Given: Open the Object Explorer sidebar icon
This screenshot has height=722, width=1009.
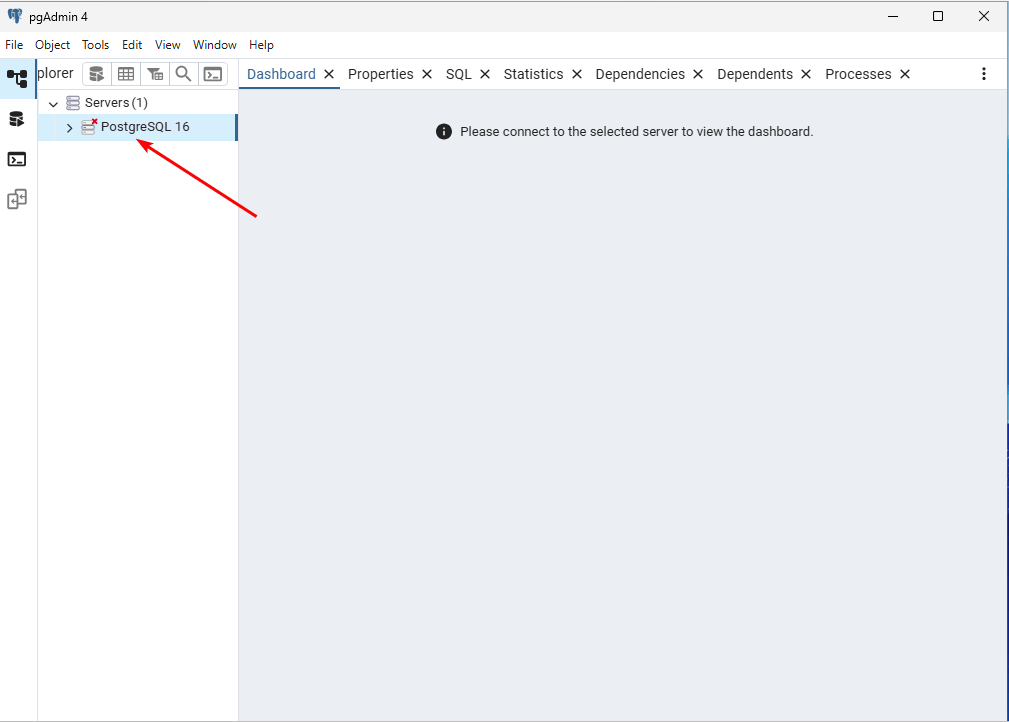Looking at the screenshot, I should click(17, 78).
